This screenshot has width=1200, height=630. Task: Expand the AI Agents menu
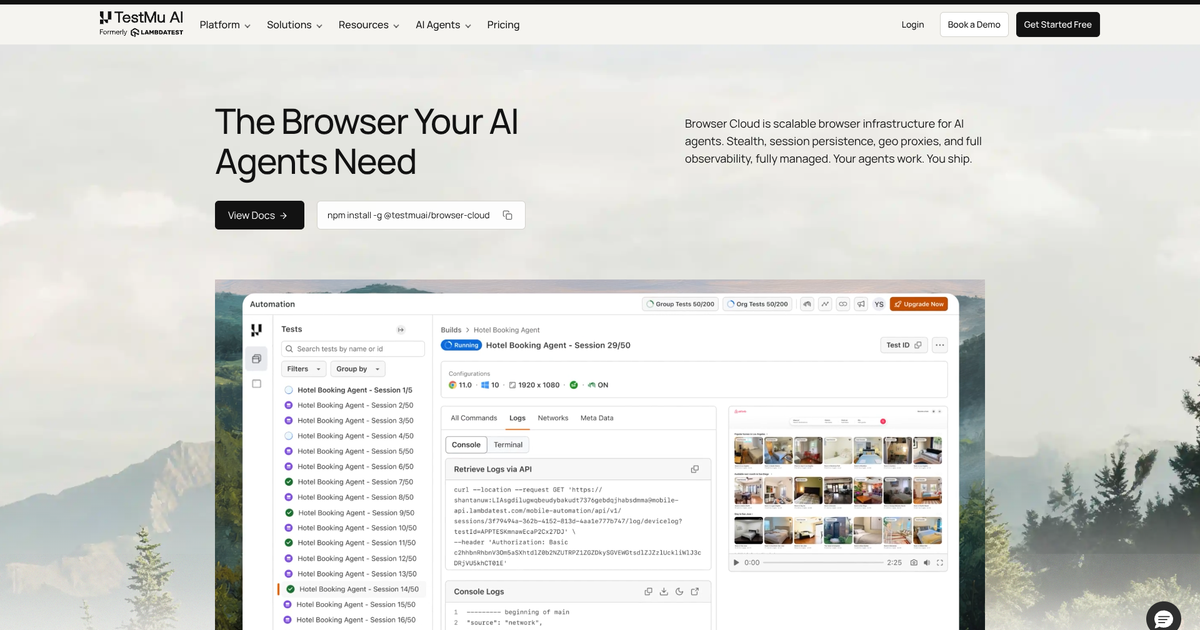[x=443, y=25]
